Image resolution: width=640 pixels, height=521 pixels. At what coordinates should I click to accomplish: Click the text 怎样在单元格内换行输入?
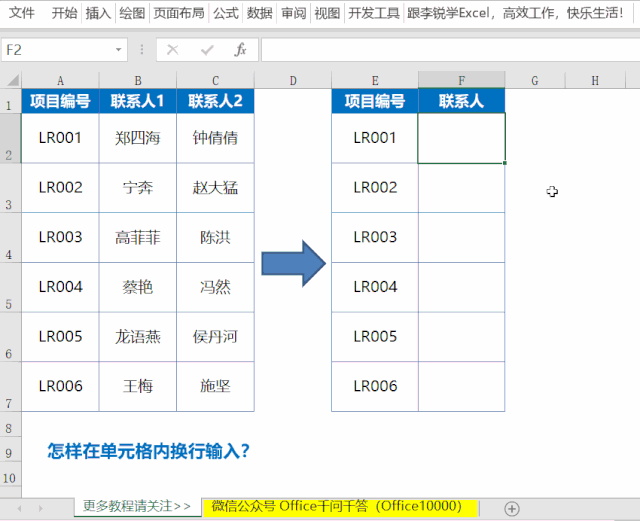tap(149, 451)
